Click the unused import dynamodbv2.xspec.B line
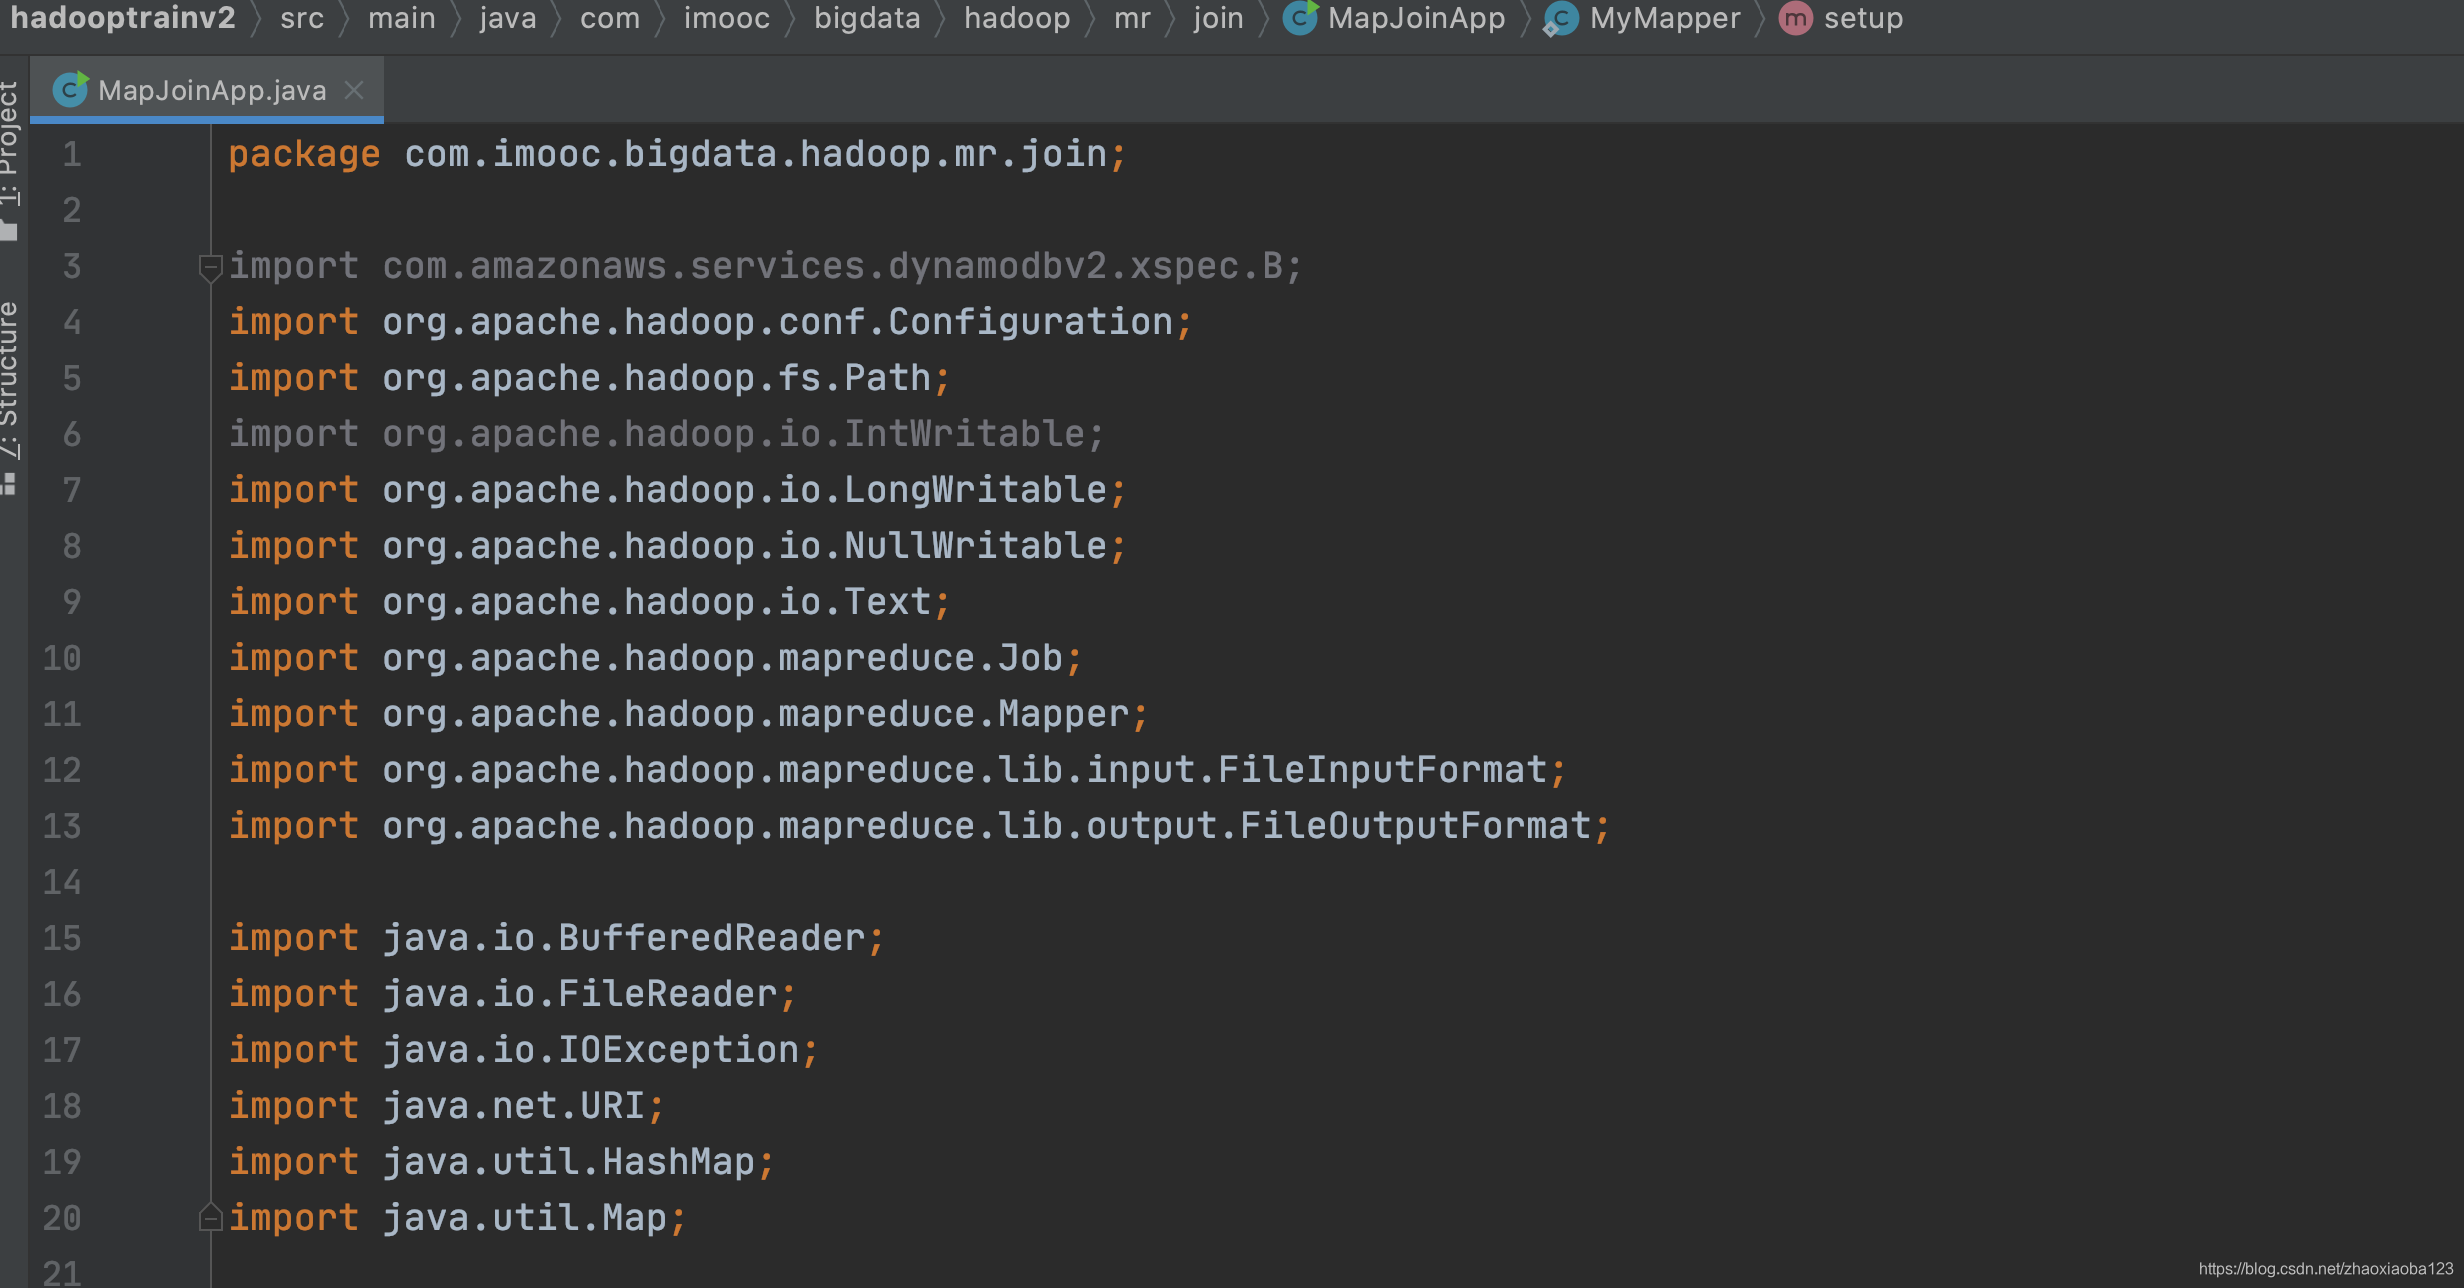 (765, 266)
